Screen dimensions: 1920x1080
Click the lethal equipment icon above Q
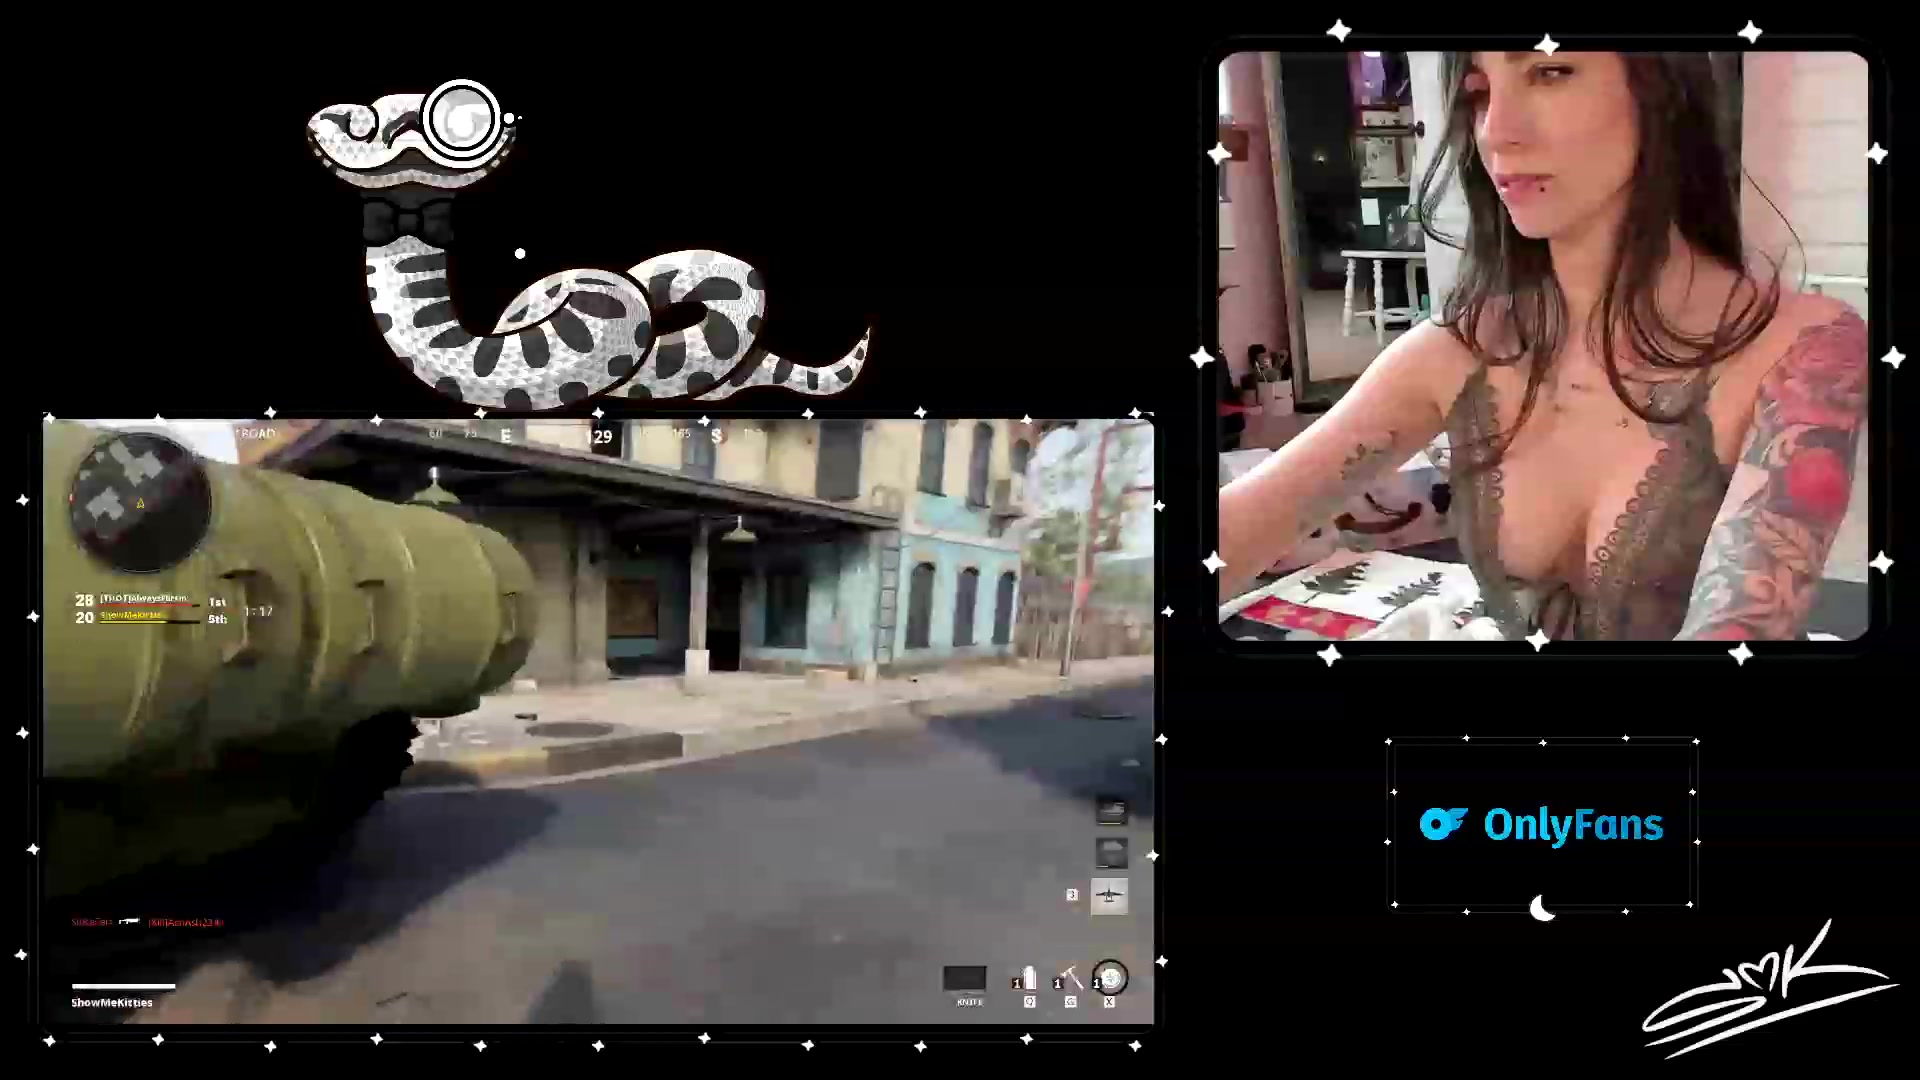1028,979
